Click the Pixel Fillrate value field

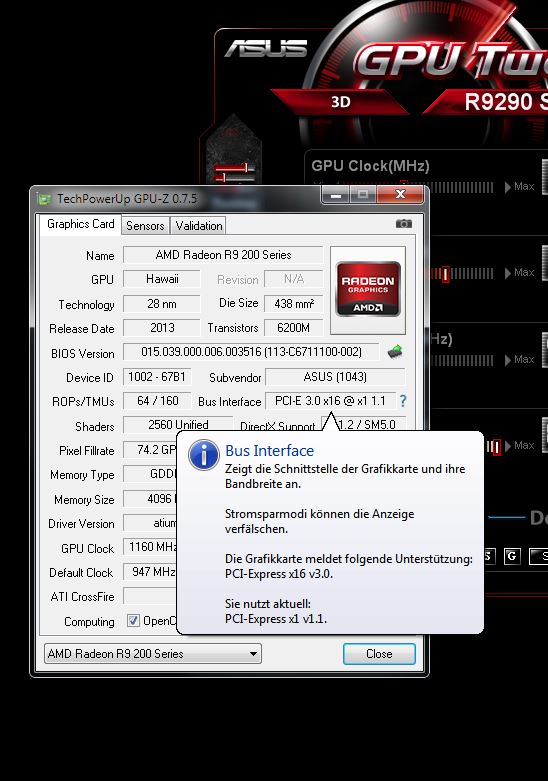tap(150, 450)
